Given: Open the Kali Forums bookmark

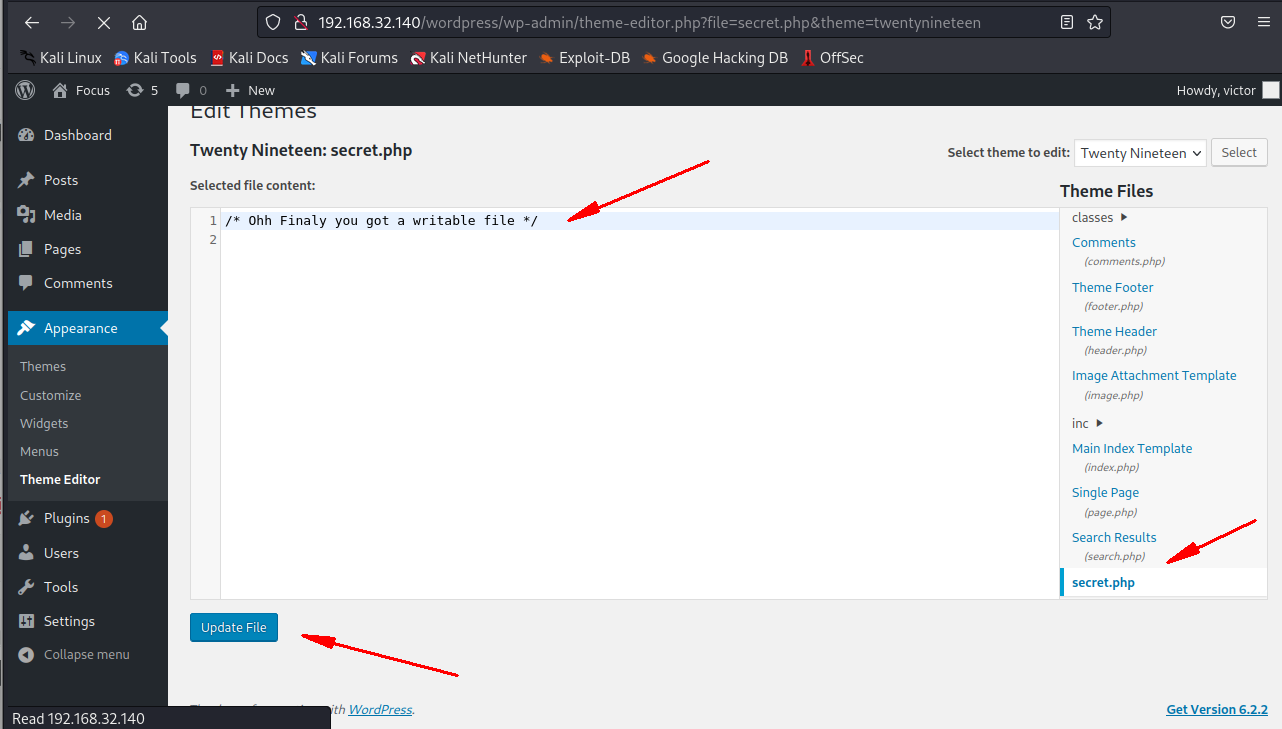Looking at the screenshot, I should 349,58.
